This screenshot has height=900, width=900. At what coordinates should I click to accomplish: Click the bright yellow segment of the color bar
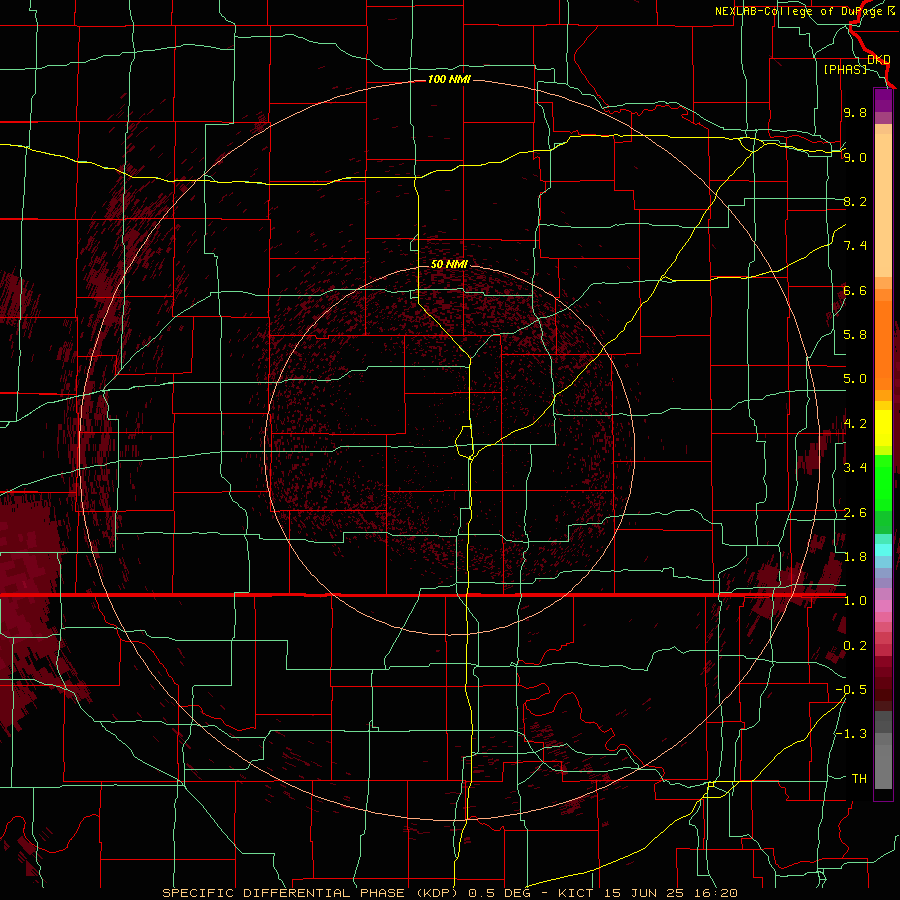[883, 428]
